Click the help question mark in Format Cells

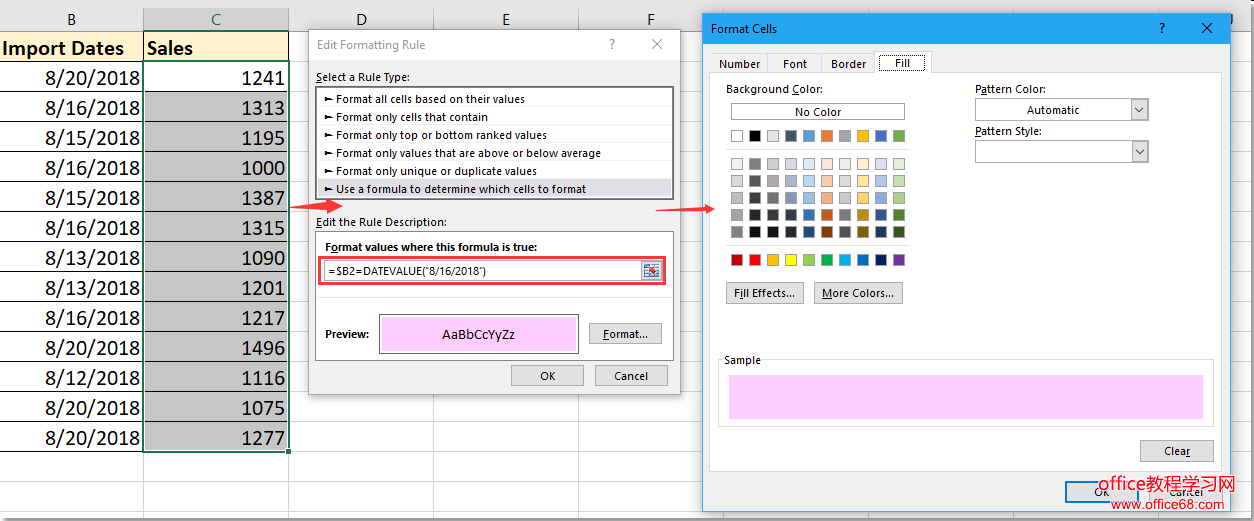coord(1161,29)
